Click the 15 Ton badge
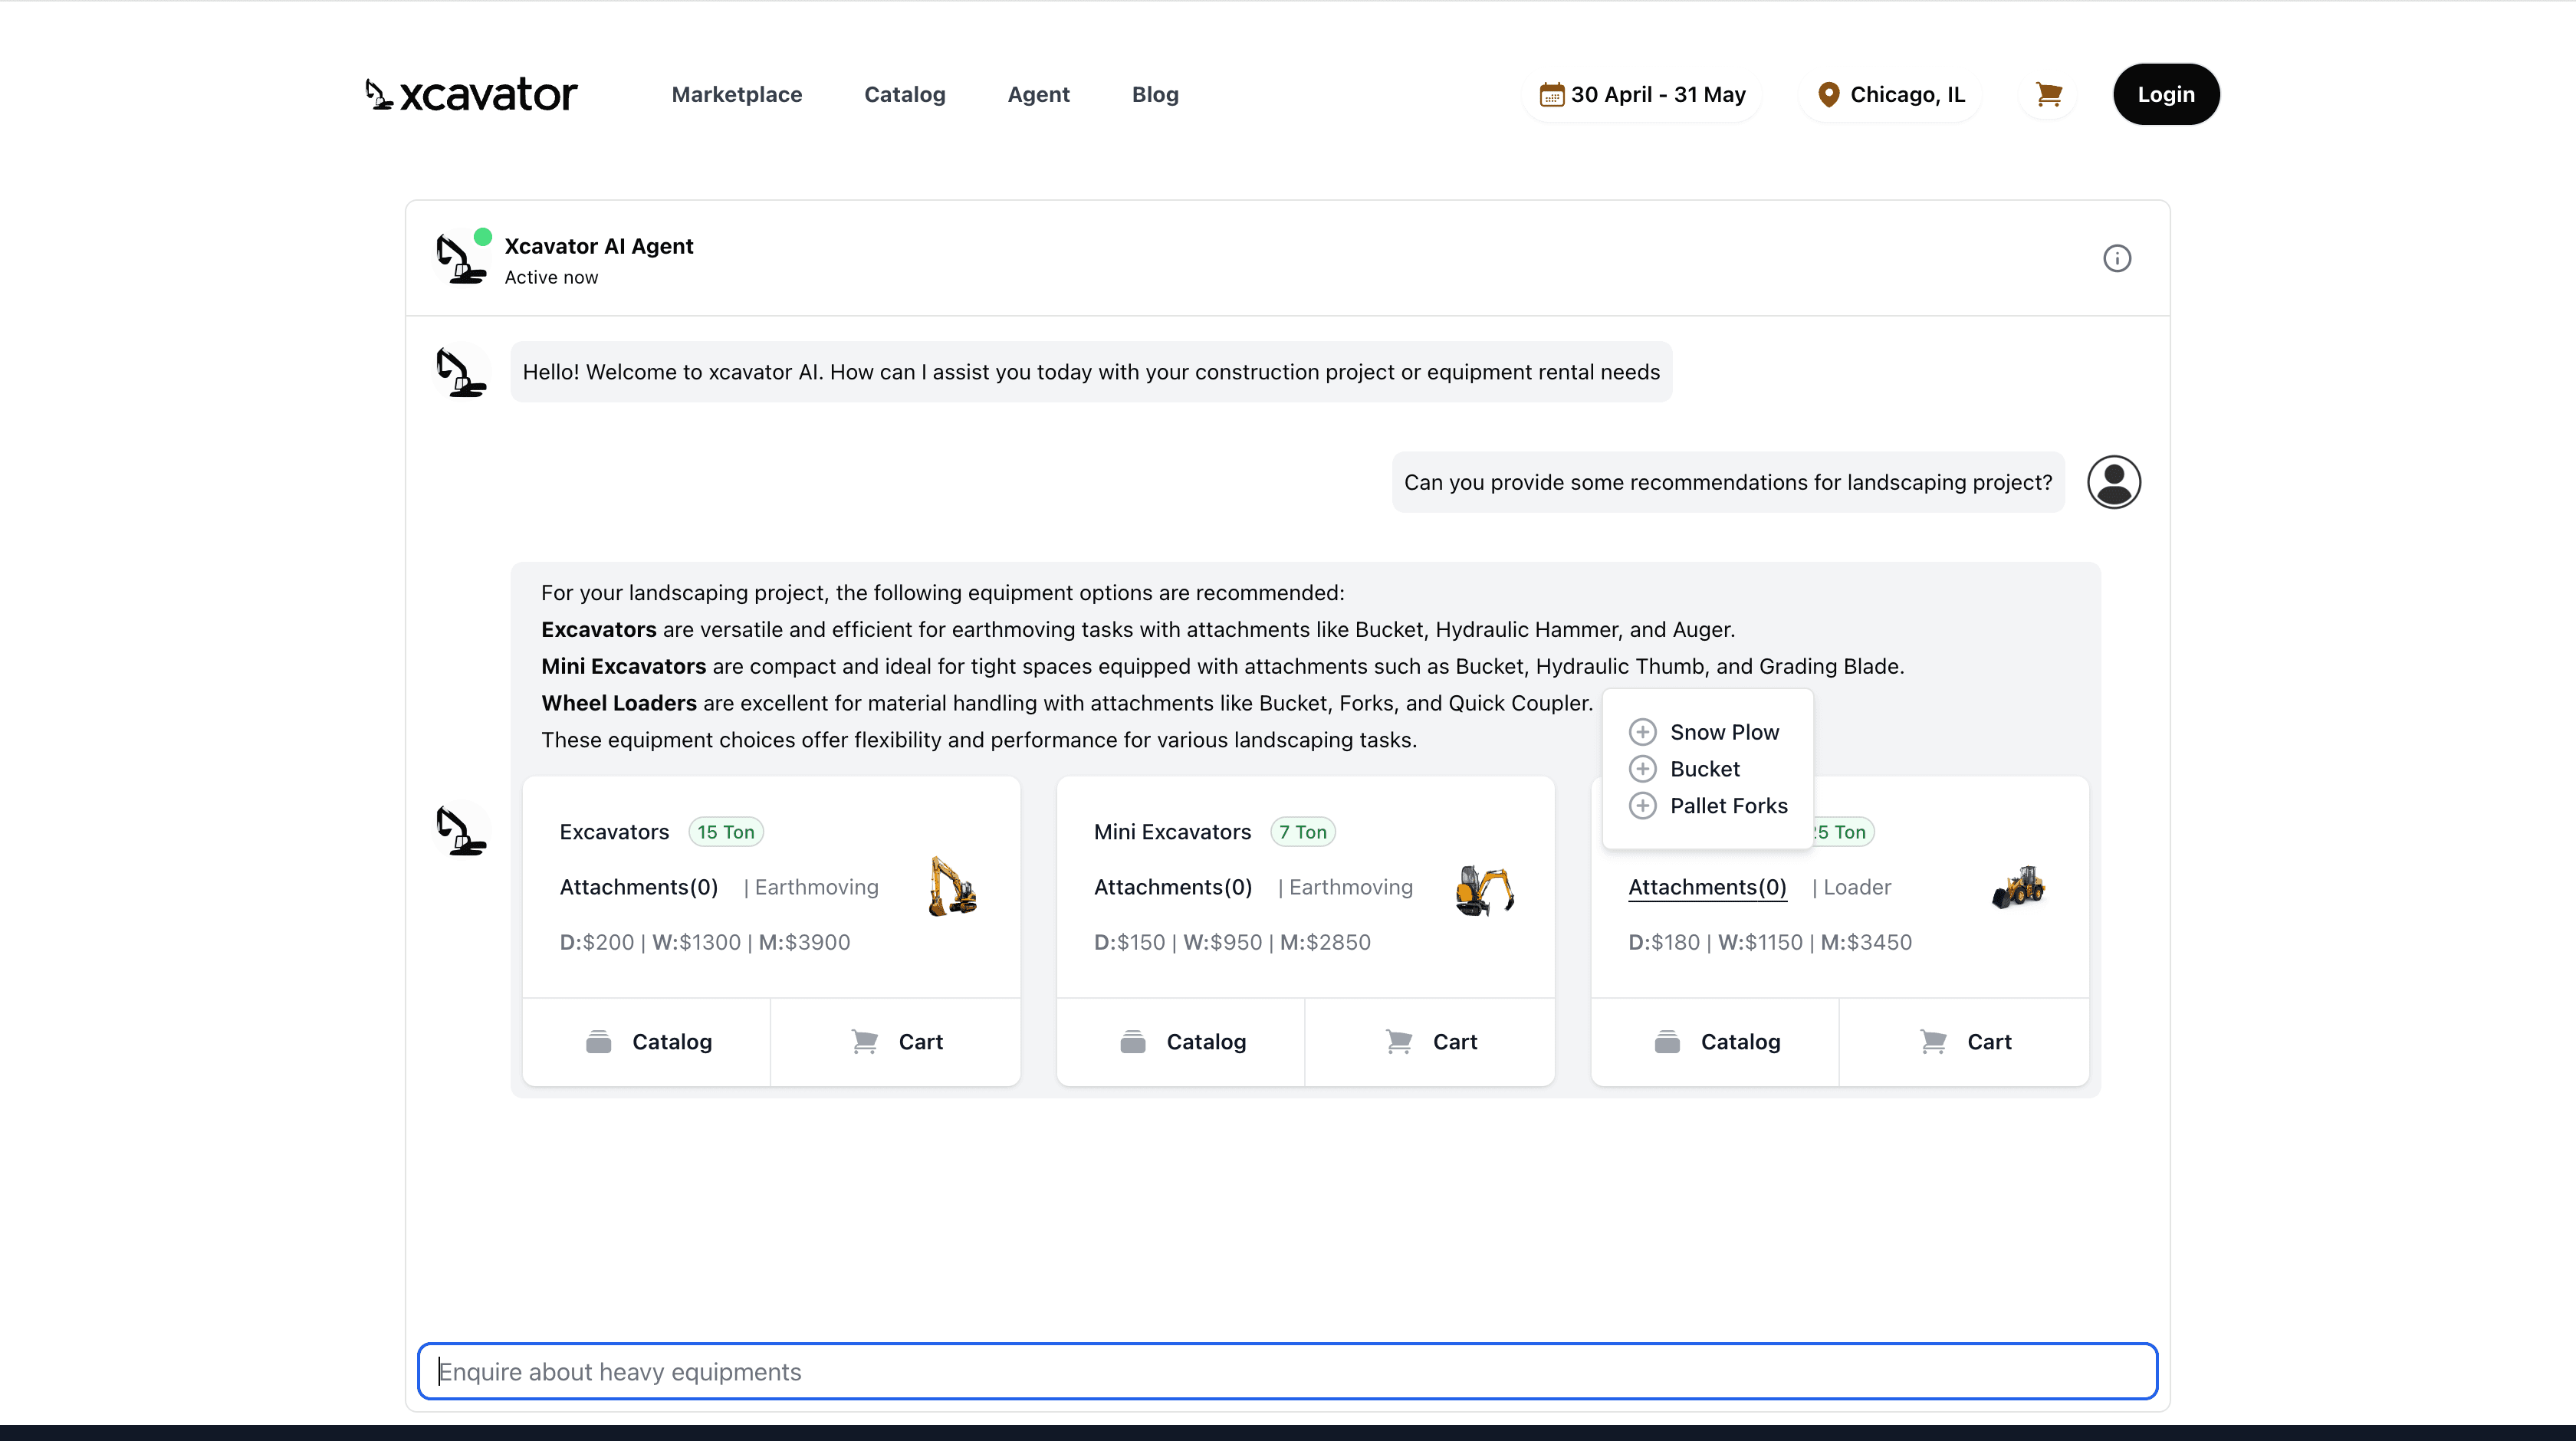This screenshot has height=1441, width=2576. click(726, 832)
